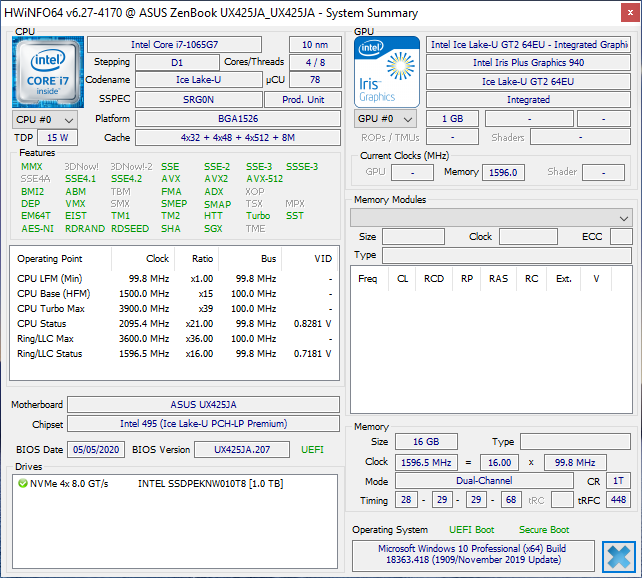Click the GPU Integrated field
642x578 pixels.
[x=528, y=99]
